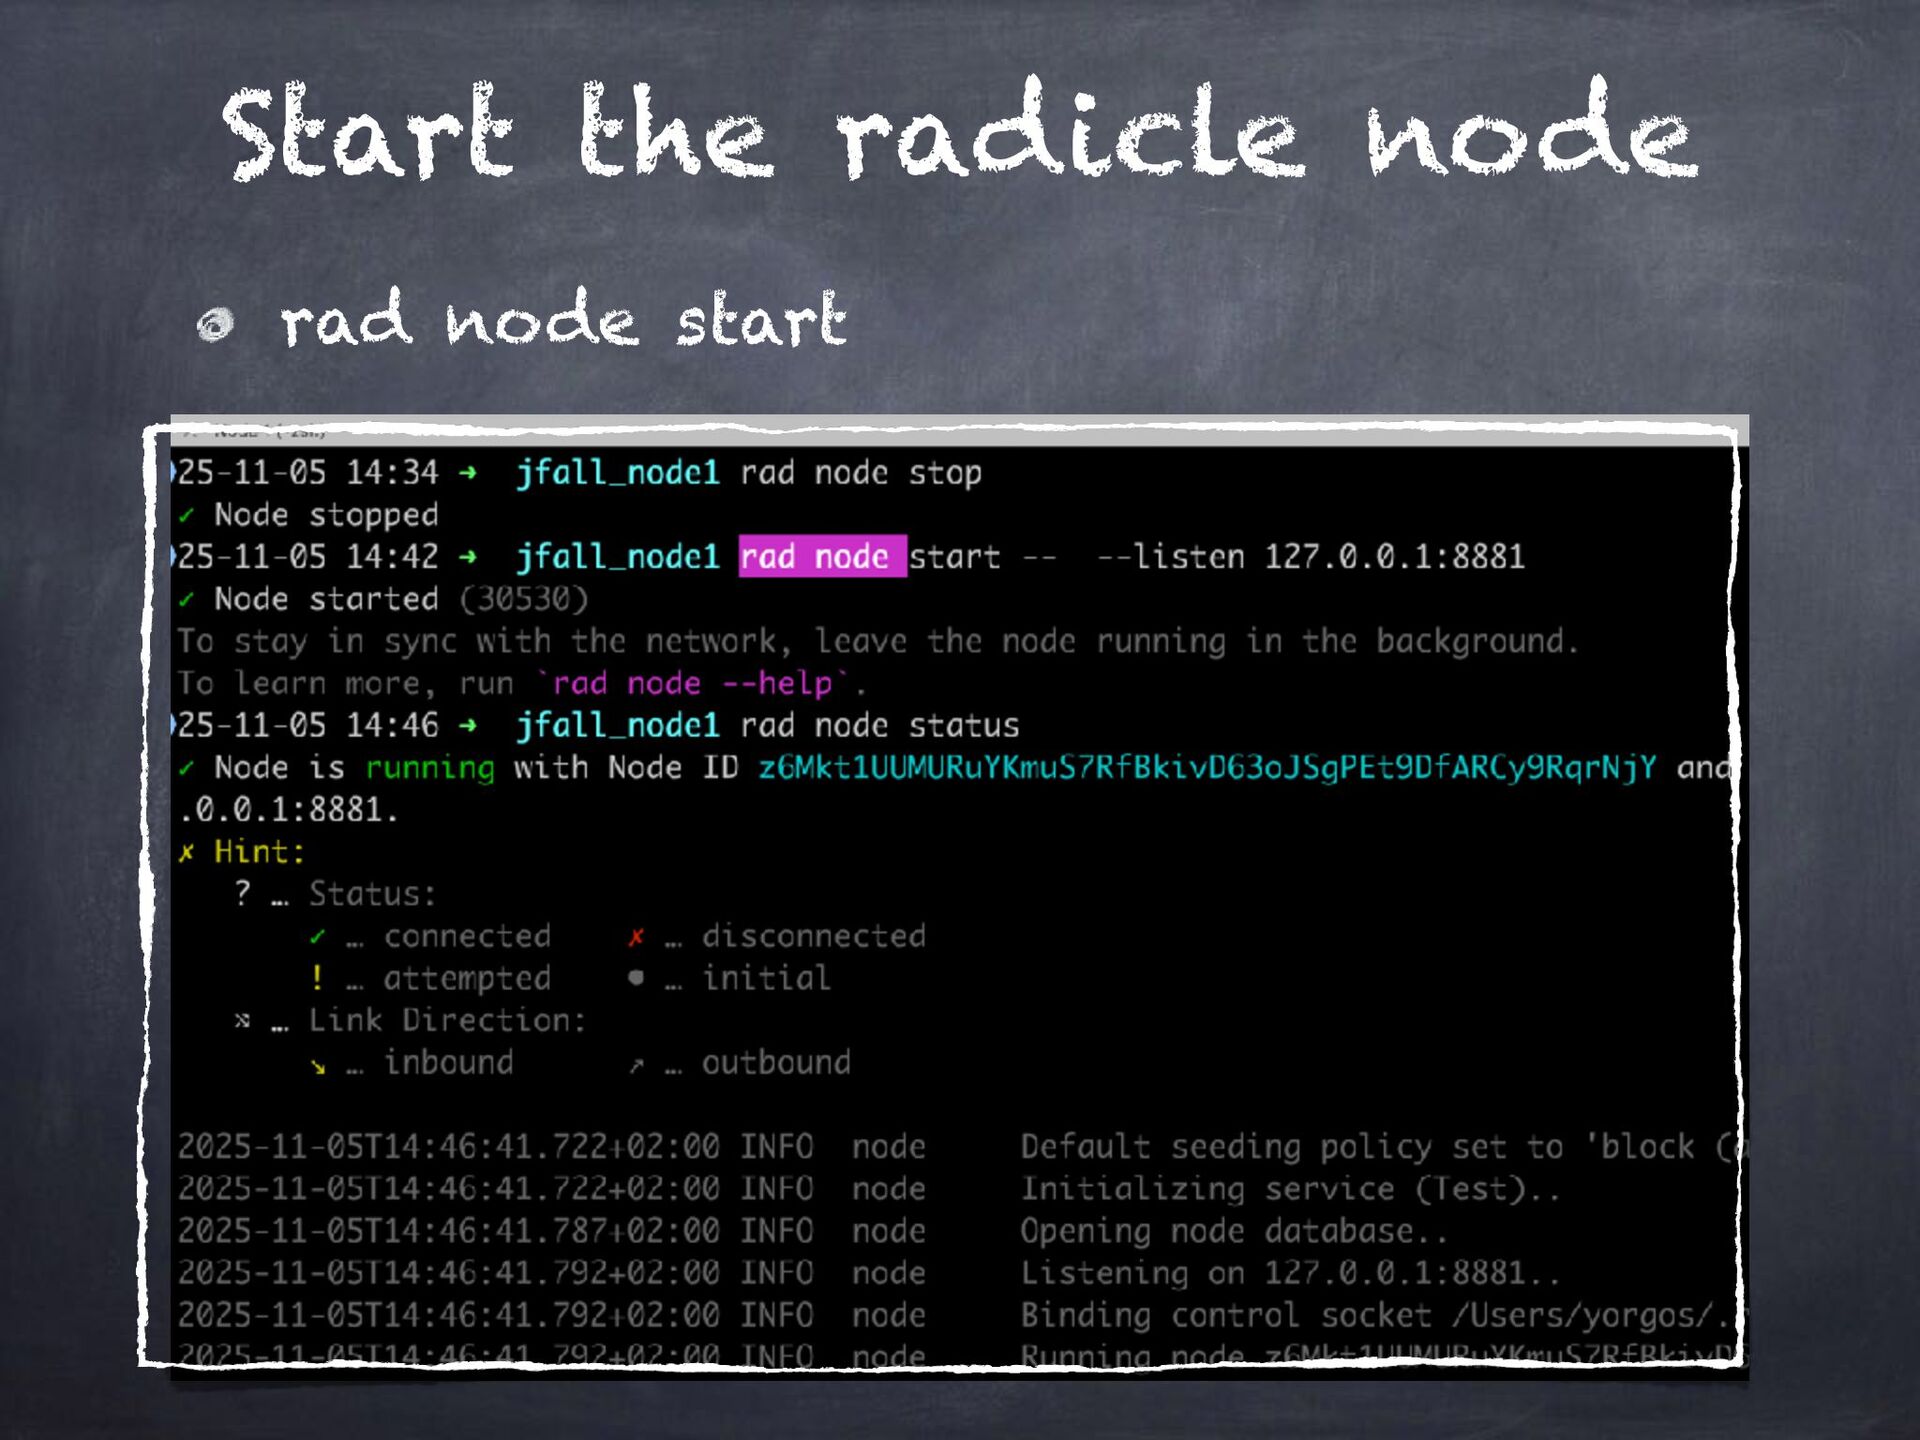Click the green checkmark beside Node stopped

(186, 516)
